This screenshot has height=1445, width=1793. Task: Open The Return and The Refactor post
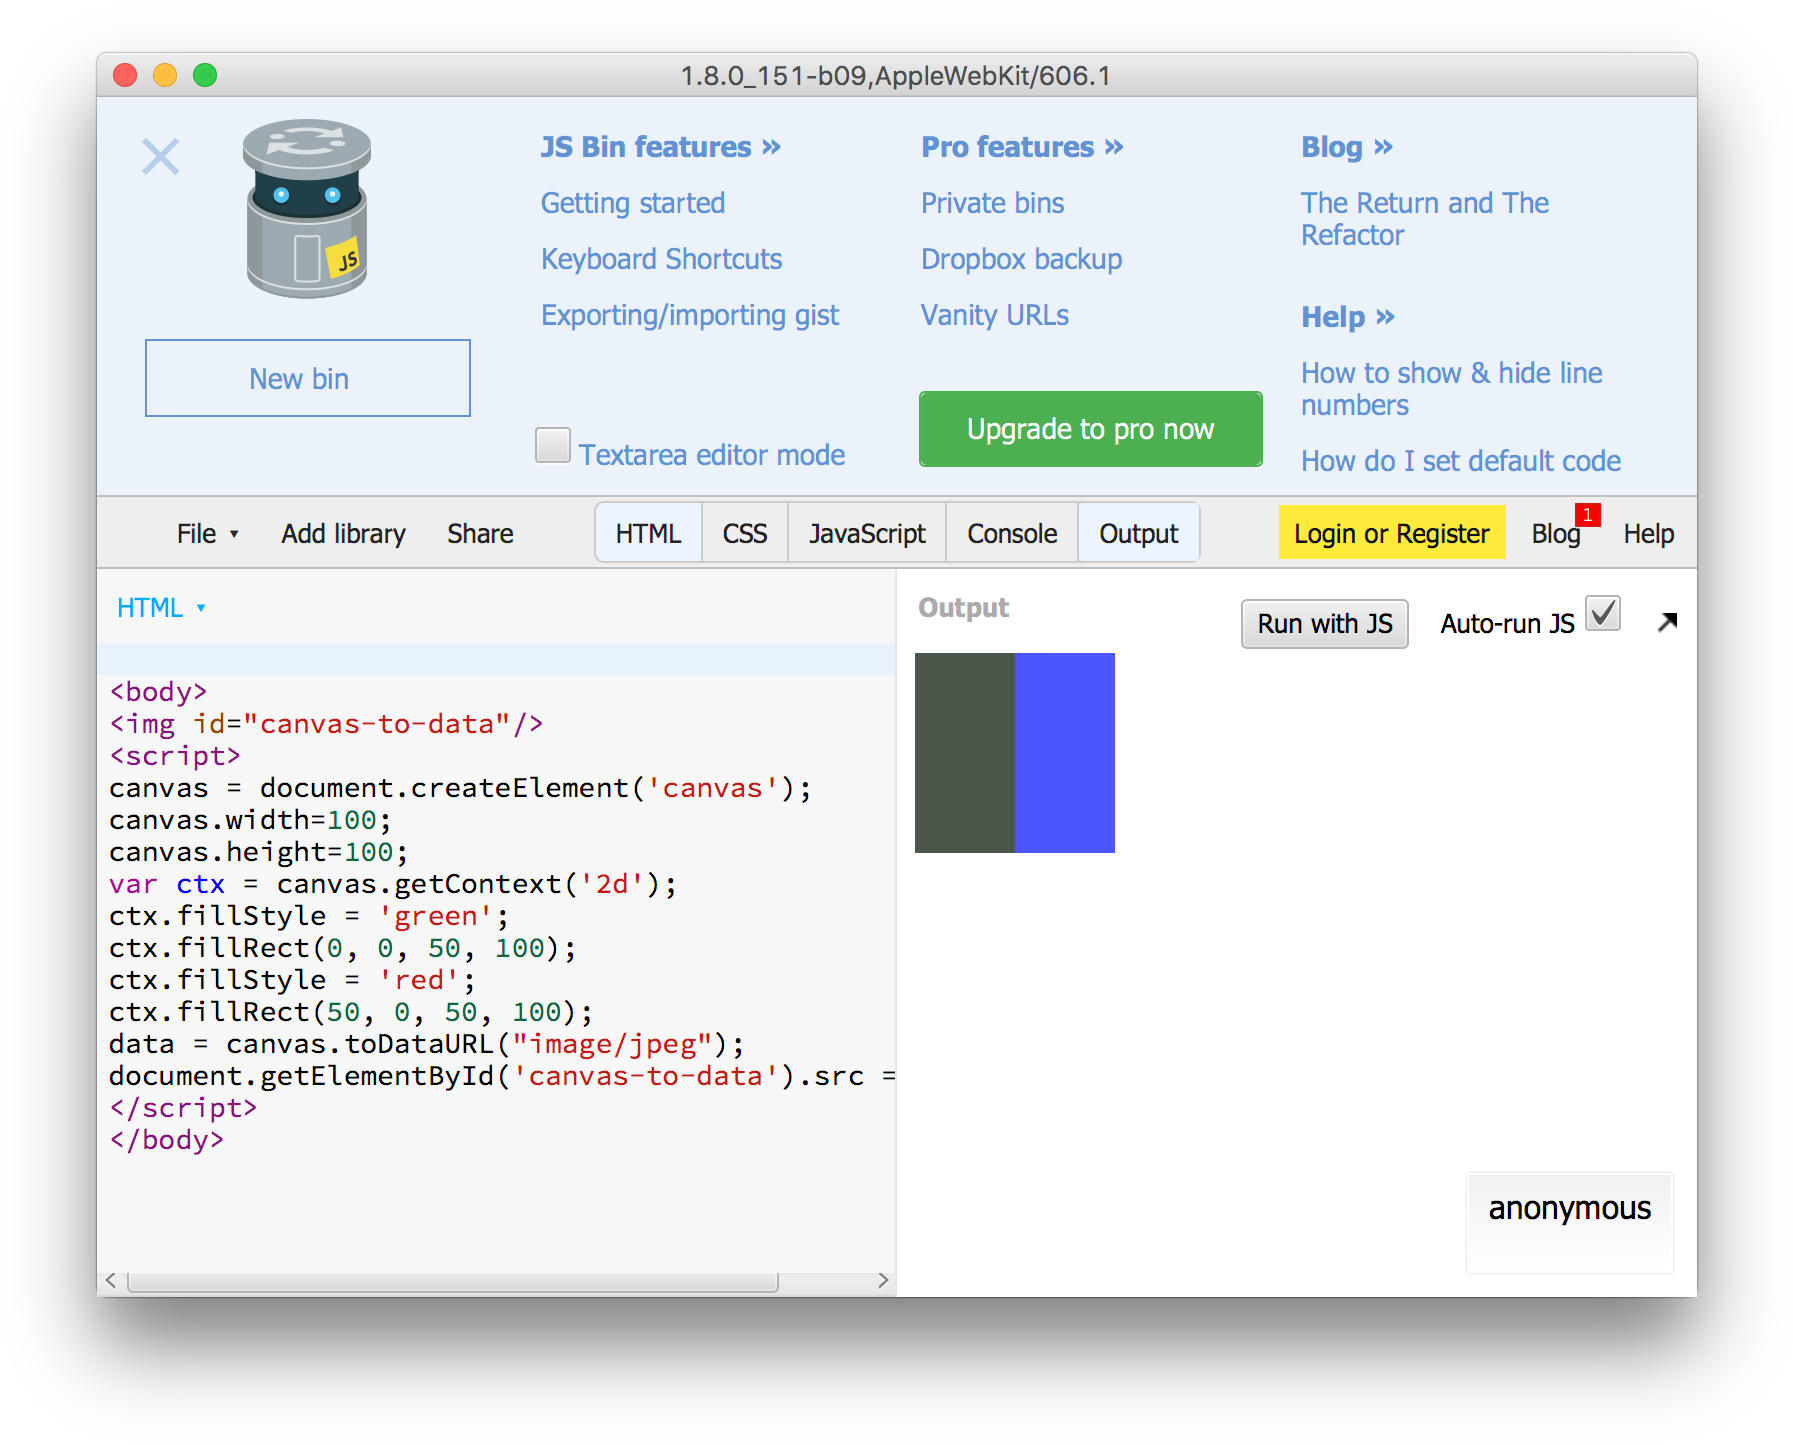tap(1425, 219)
